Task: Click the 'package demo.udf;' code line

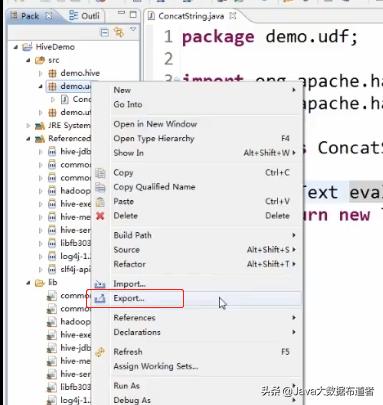Action: point(270,37)
